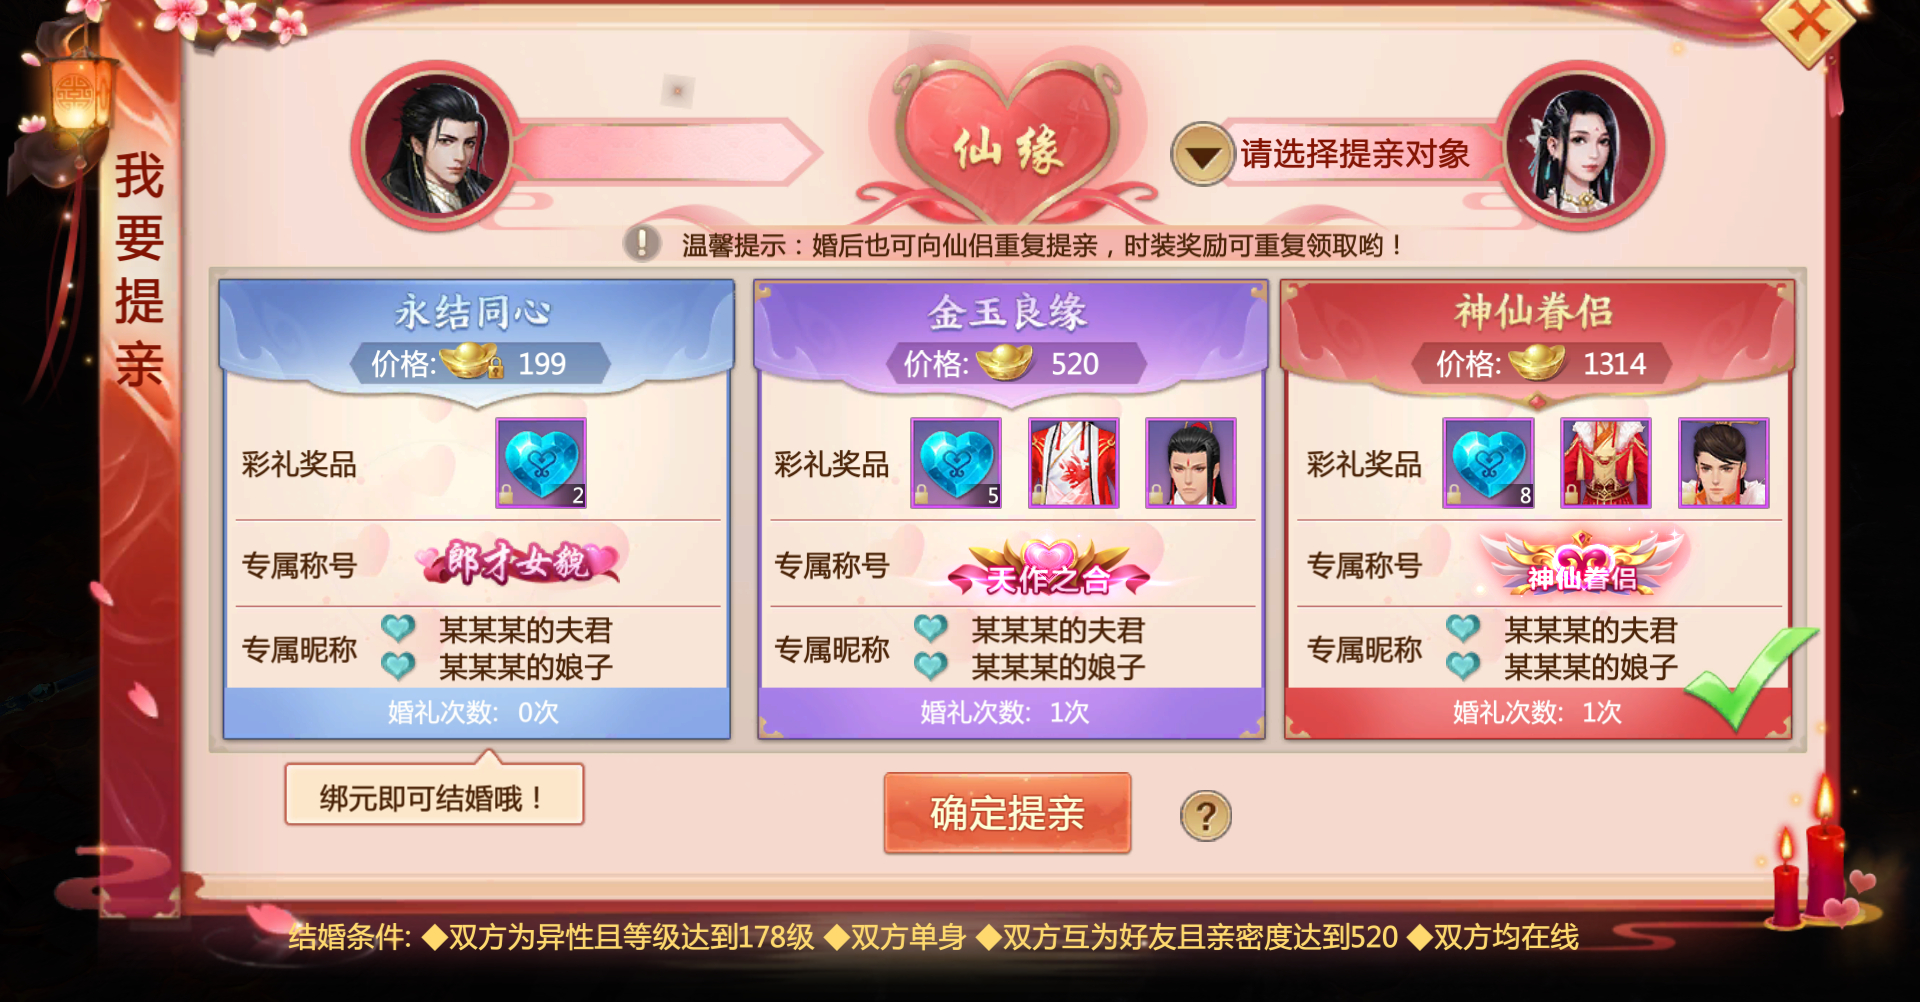
Task: Click the blue heart gem in 神仙眷侣 package
Action: click(1488, 463)
